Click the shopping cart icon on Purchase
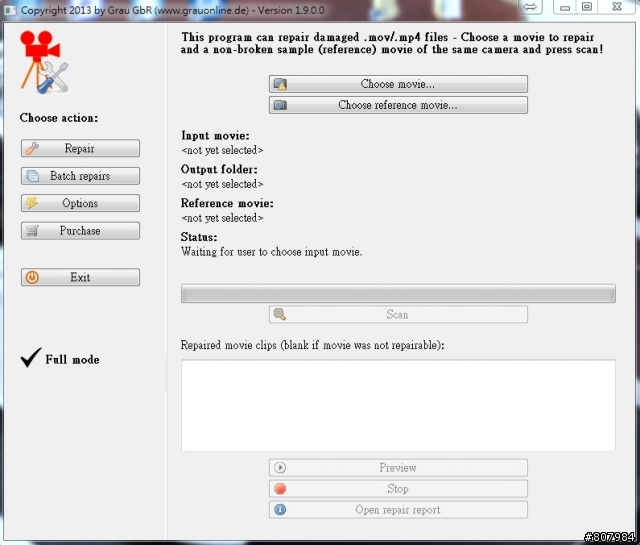This screenshot has width=640, height=545. click(32, 231)
